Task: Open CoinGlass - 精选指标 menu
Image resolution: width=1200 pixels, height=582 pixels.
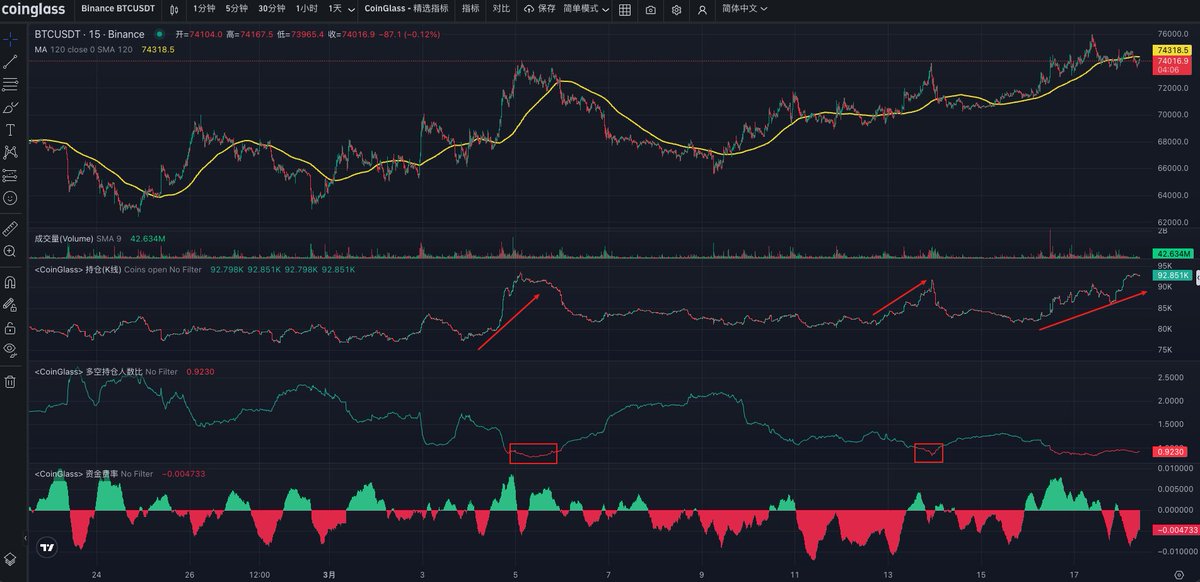Action: click(406, 9)
